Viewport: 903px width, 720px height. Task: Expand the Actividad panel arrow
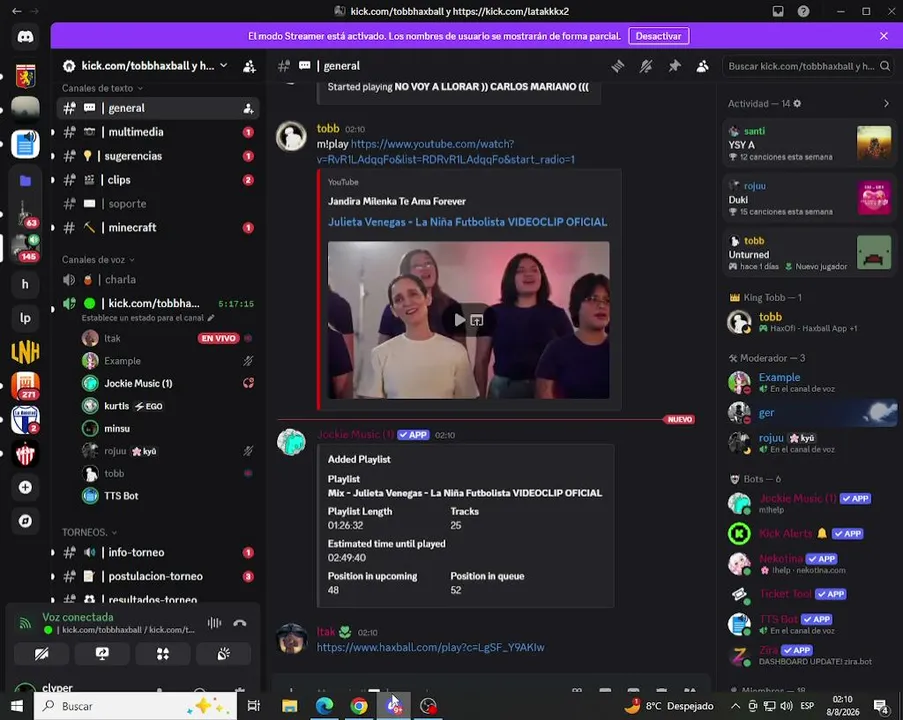coord(886,104)
